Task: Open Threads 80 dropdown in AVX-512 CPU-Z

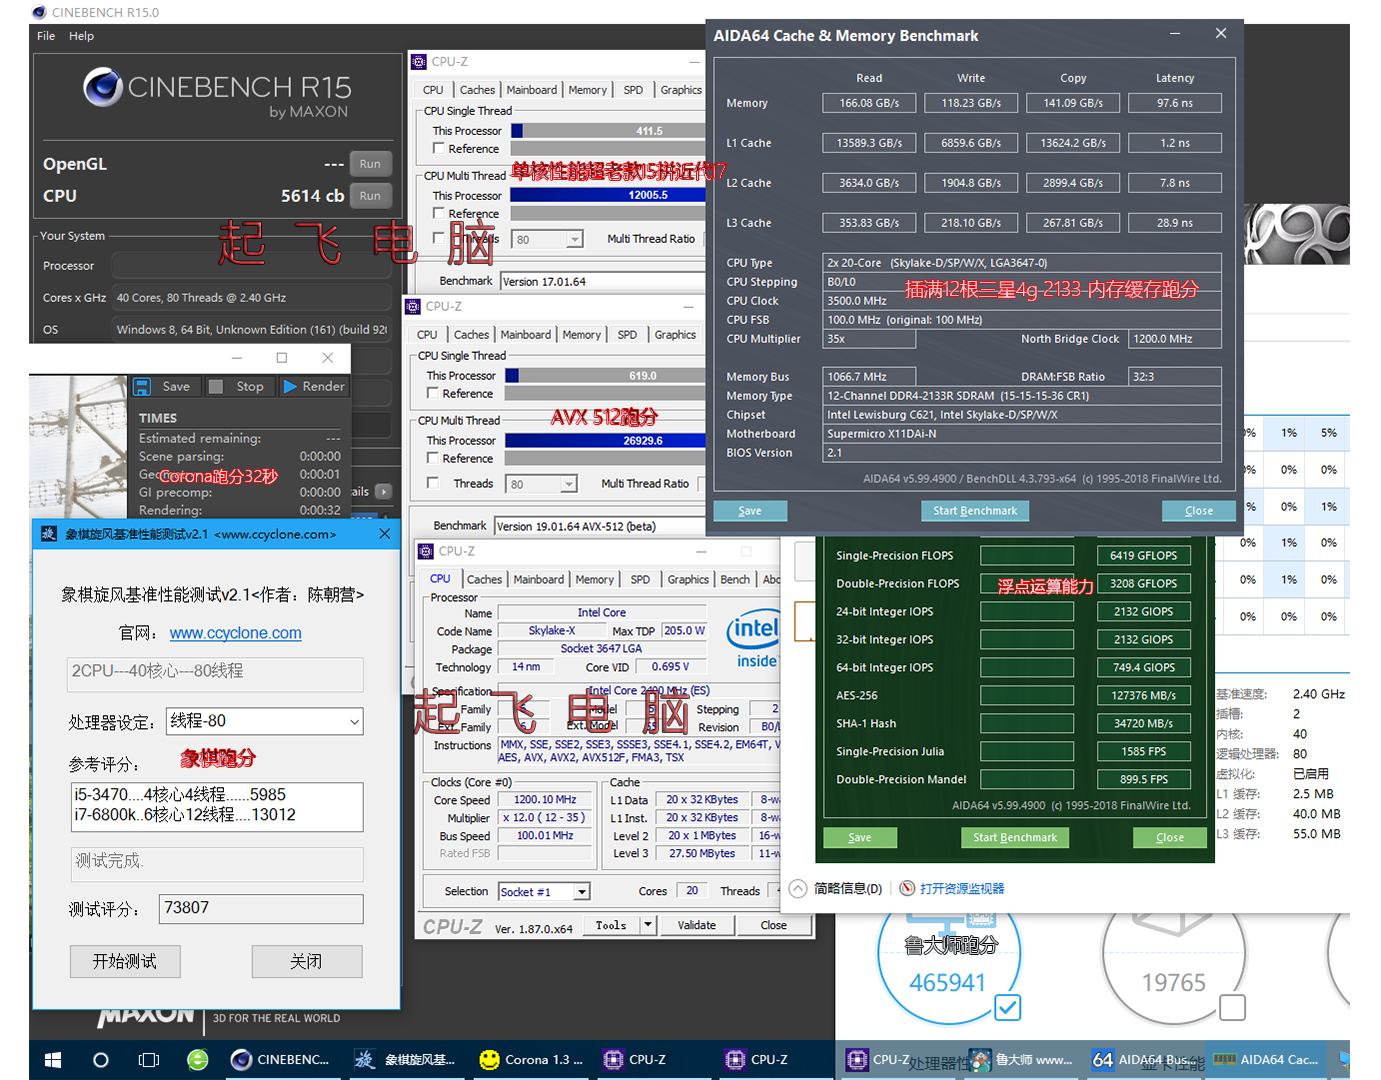Action: pos(568,485)
